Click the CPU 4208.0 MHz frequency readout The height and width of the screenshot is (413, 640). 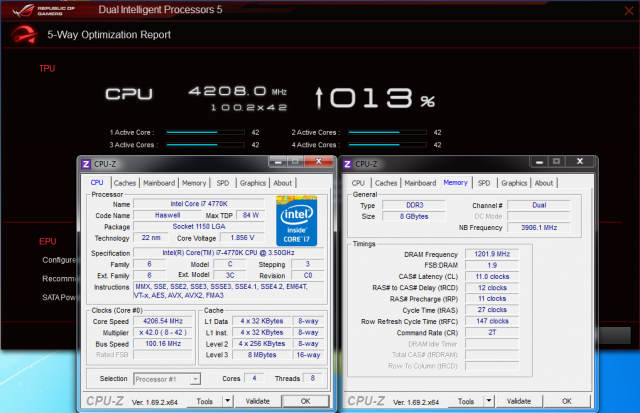click(x=238, y=91)
